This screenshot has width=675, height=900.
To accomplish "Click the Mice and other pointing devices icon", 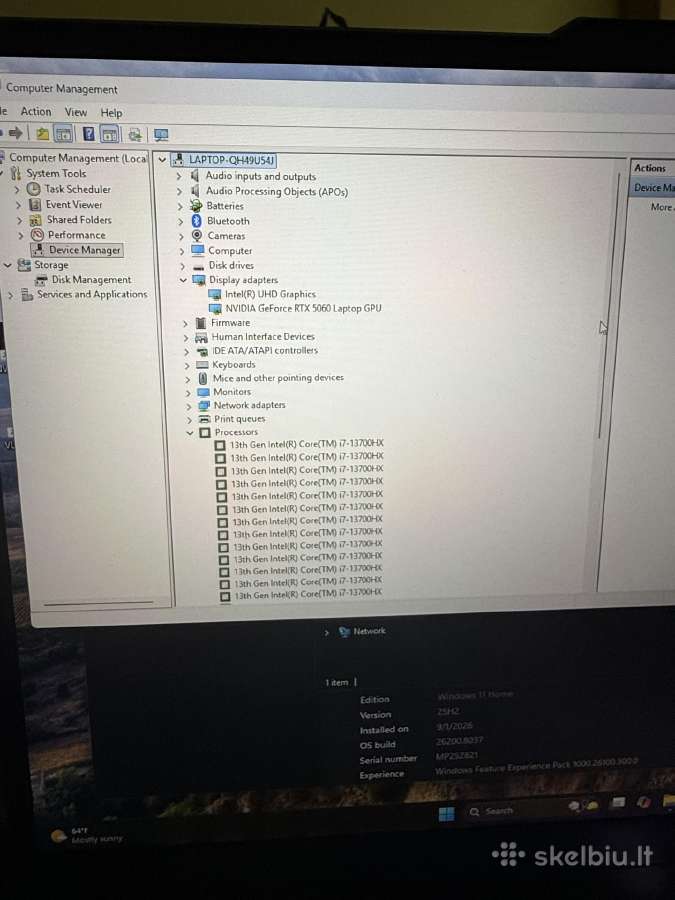I will coord(203,378).
